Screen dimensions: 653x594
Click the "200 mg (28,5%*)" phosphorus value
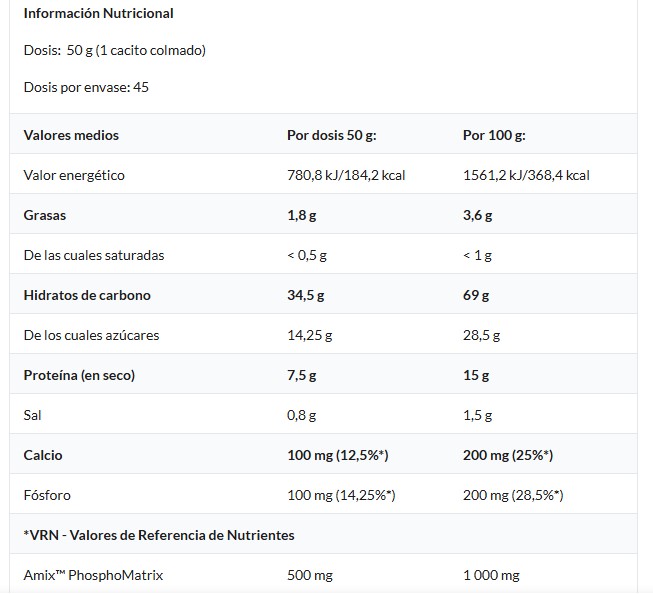tap(513, 495)
